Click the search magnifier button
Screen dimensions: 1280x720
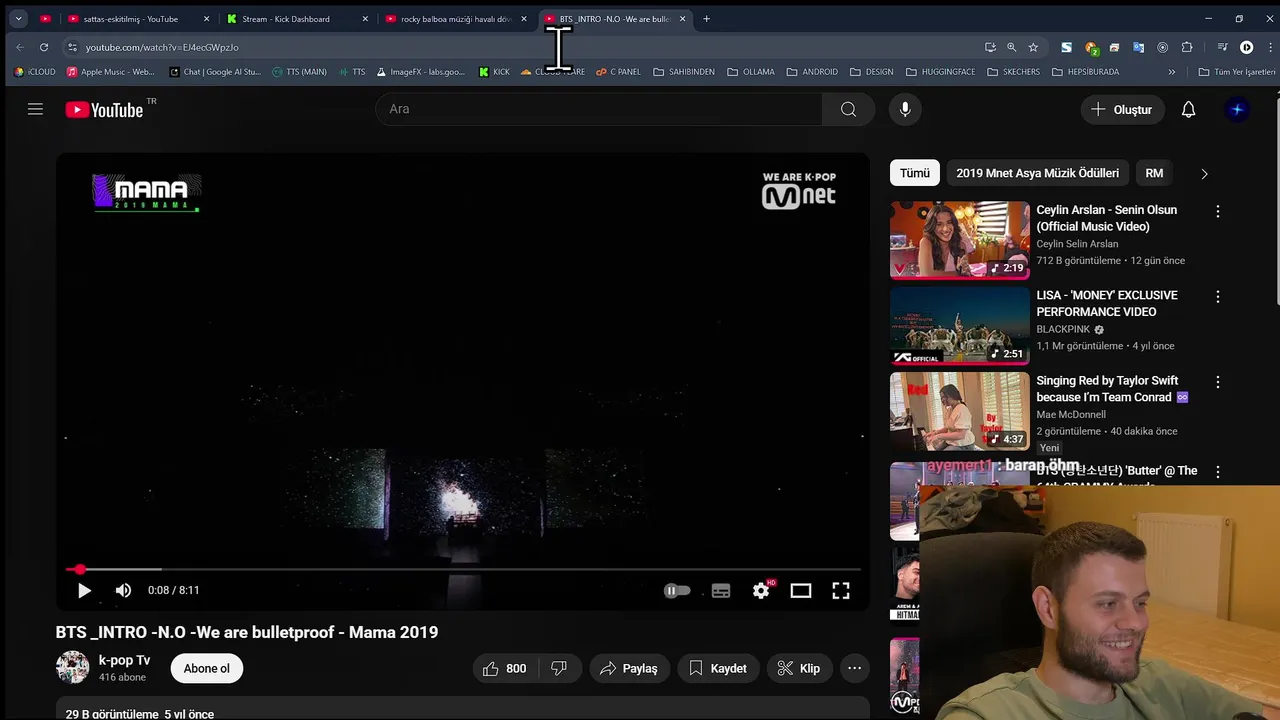pos(848,109)
